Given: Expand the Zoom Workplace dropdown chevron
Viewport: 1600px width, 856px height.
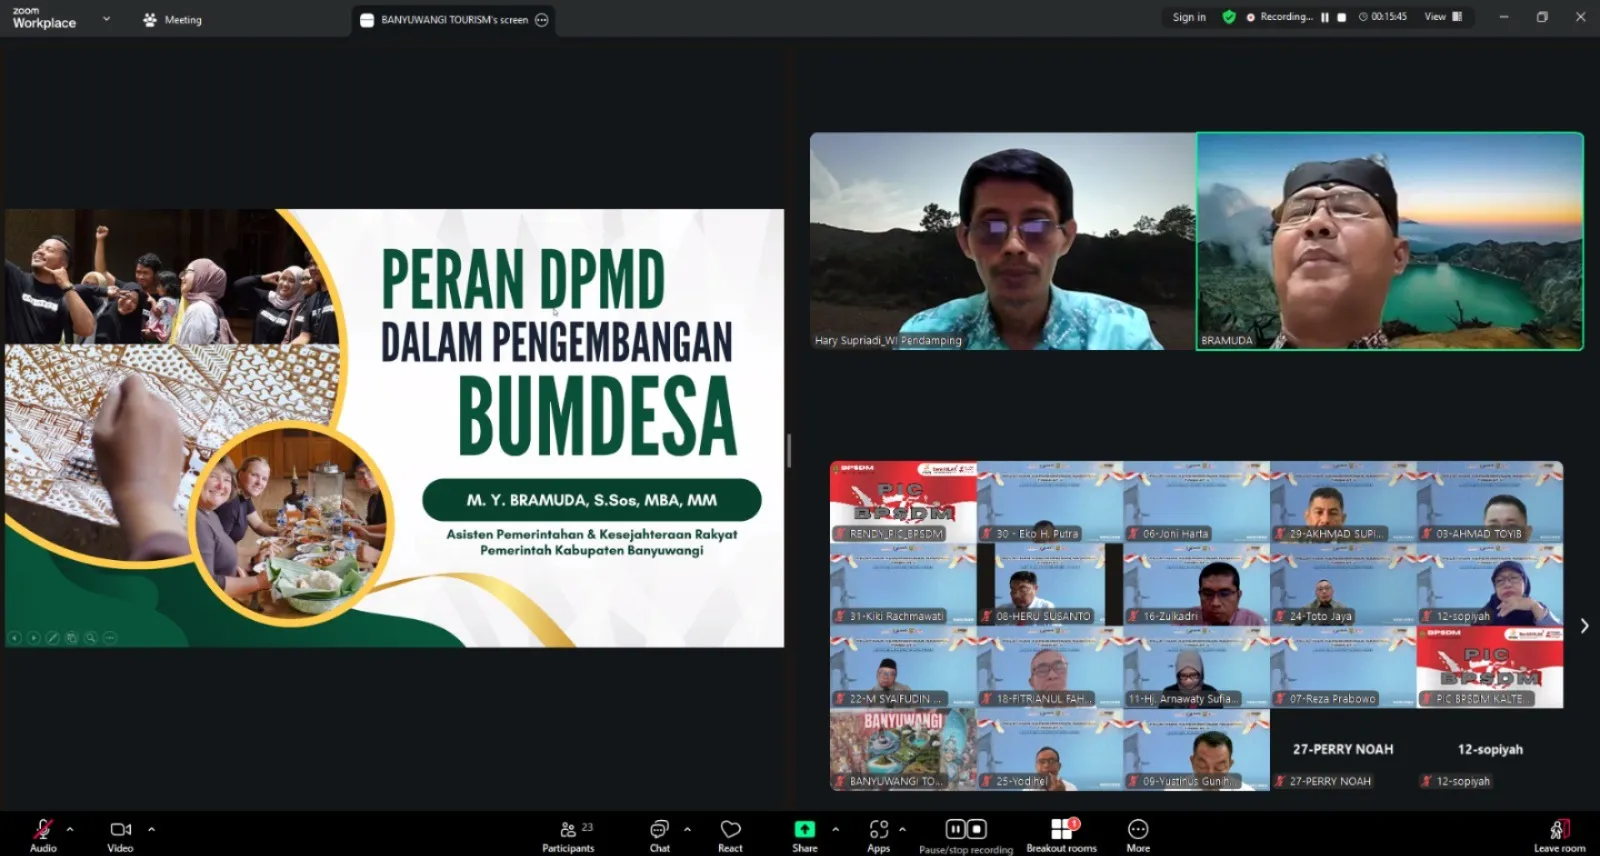Looking at the screenshot, I should pyautogui.click(x=106, y=18).
